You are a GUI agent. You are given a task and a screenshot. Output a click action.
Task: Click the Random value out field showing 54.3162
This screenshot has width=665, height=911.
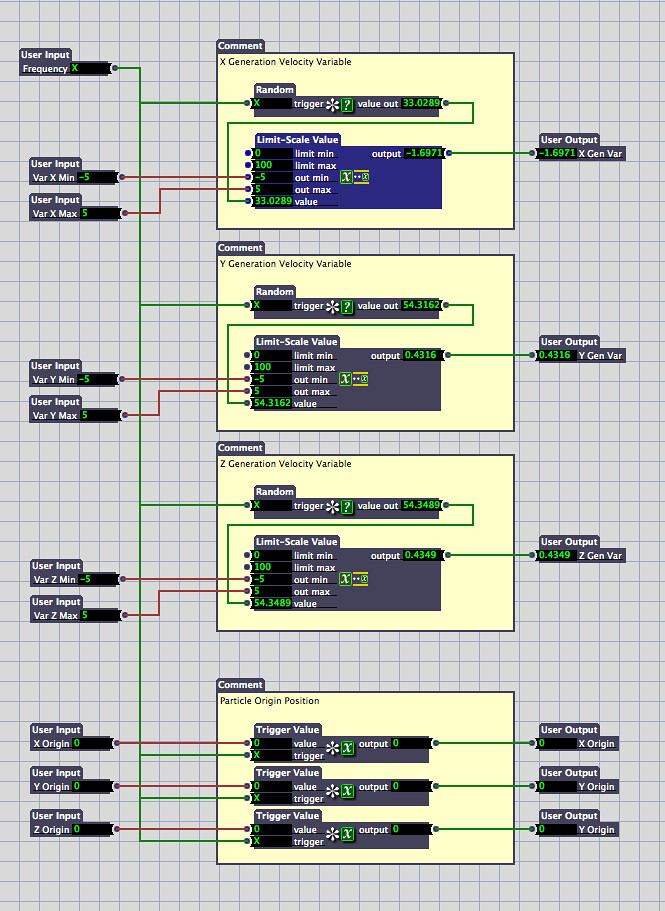[x=420, y=306]
